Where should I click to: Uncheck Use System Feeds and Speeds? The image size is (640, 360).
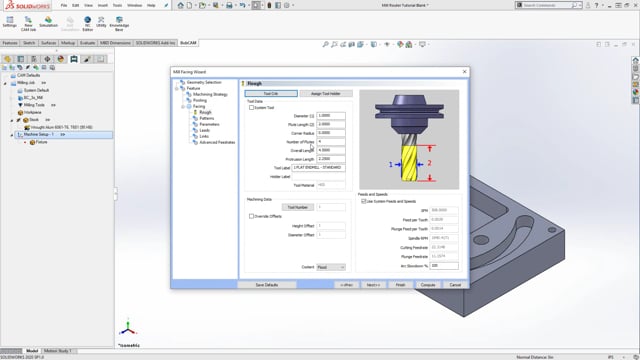[364, 202]
